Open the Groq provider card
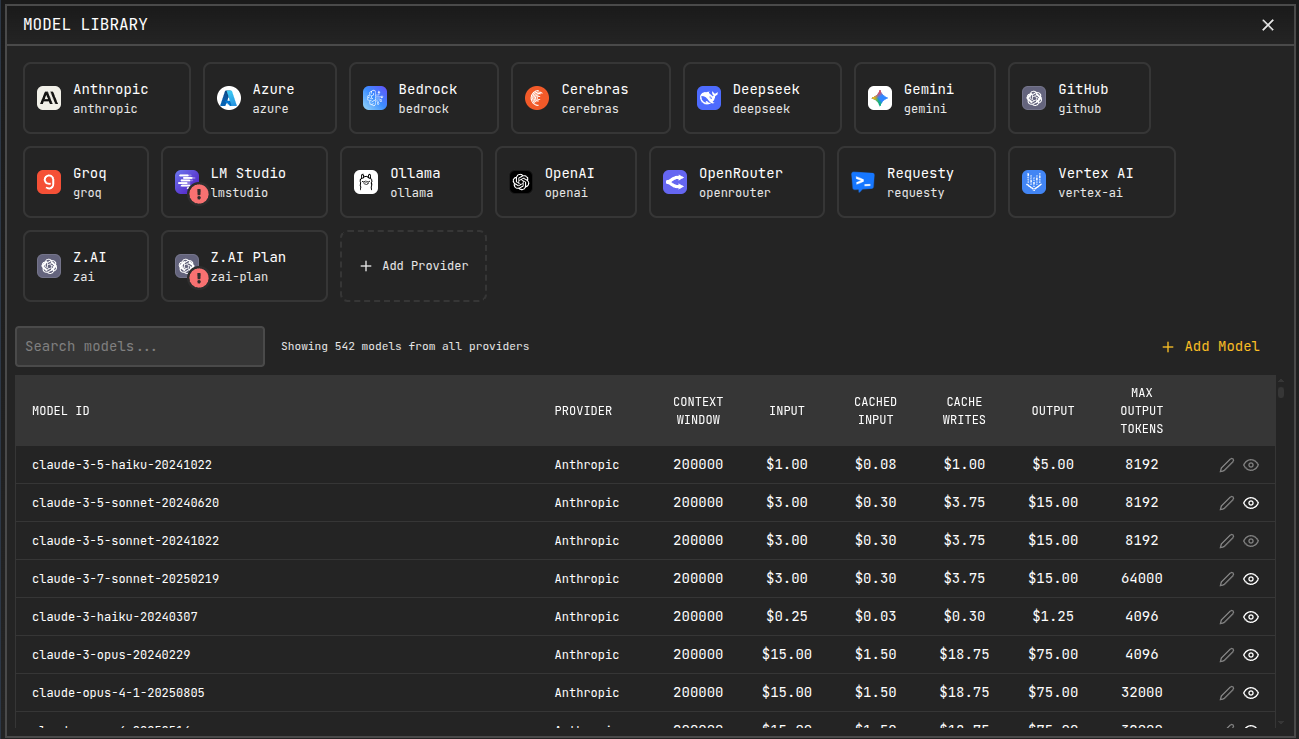Screen dimensions: 1299x739 tap(85, 182)
